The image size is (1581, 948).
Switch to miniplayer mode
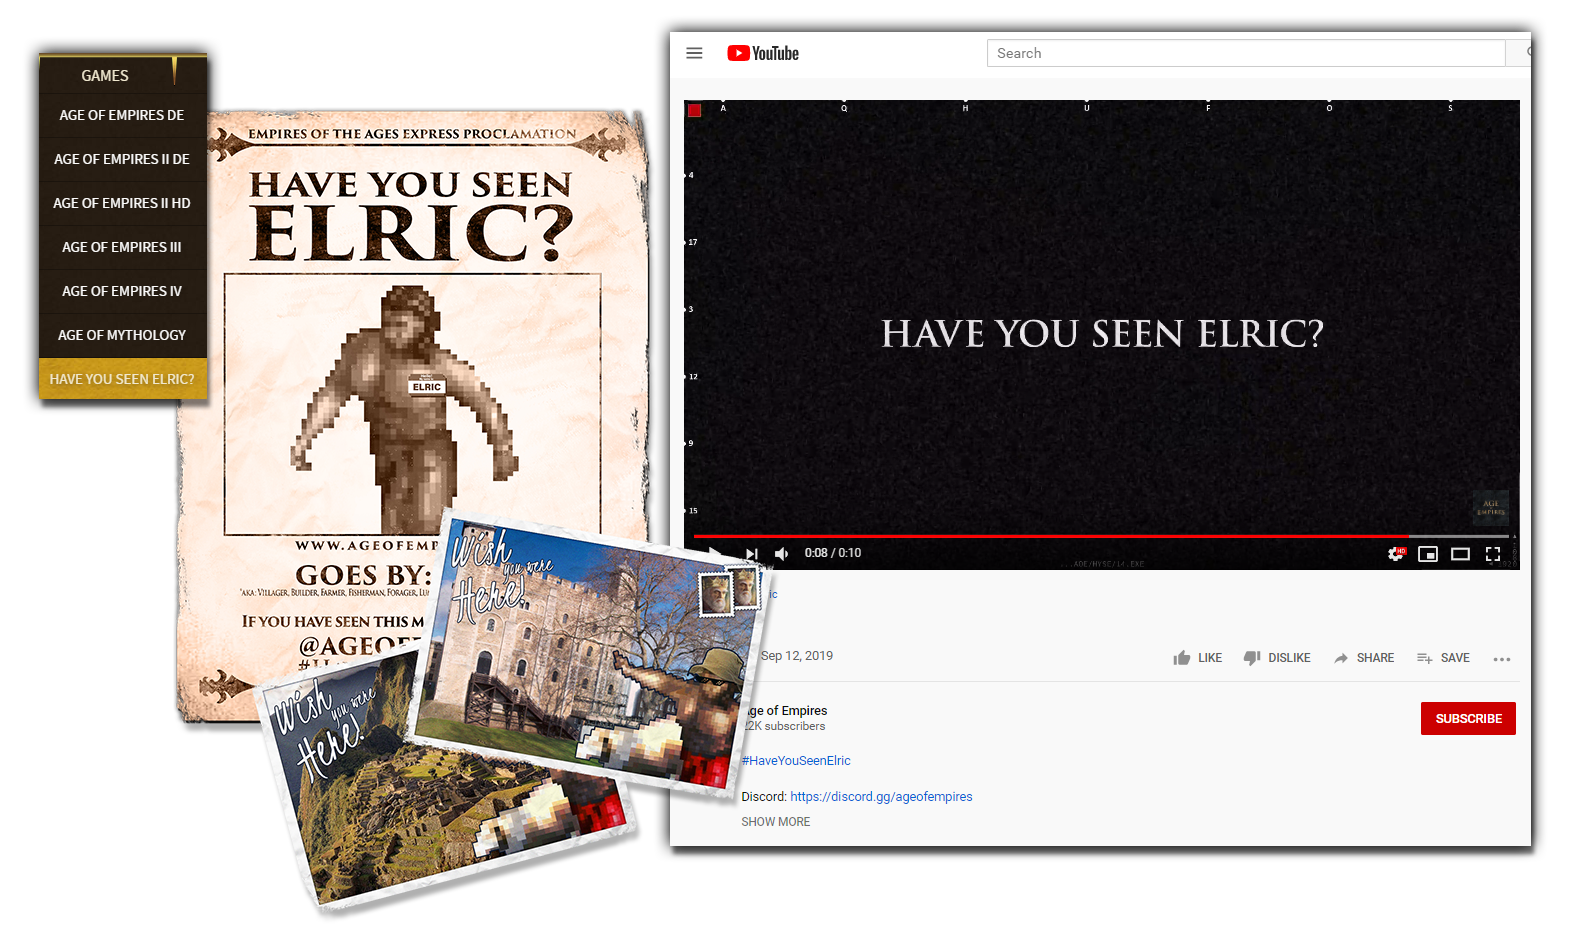click(x=1428, y=553)
